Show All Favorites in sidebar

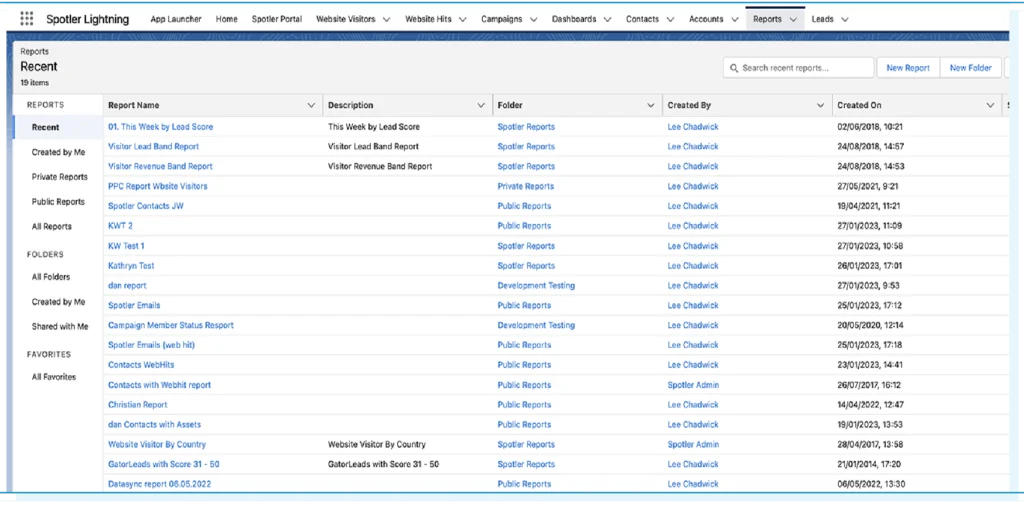(54, 377)
